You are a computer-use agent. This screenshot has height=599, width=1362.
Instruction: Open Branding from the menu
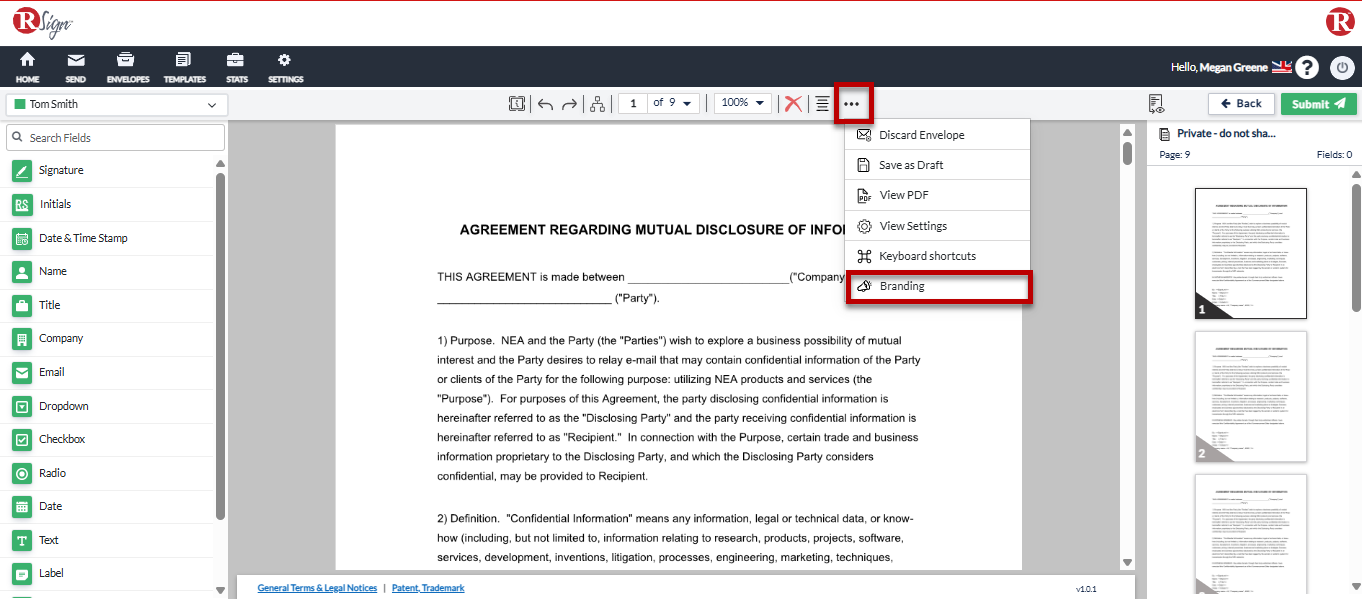938,286
